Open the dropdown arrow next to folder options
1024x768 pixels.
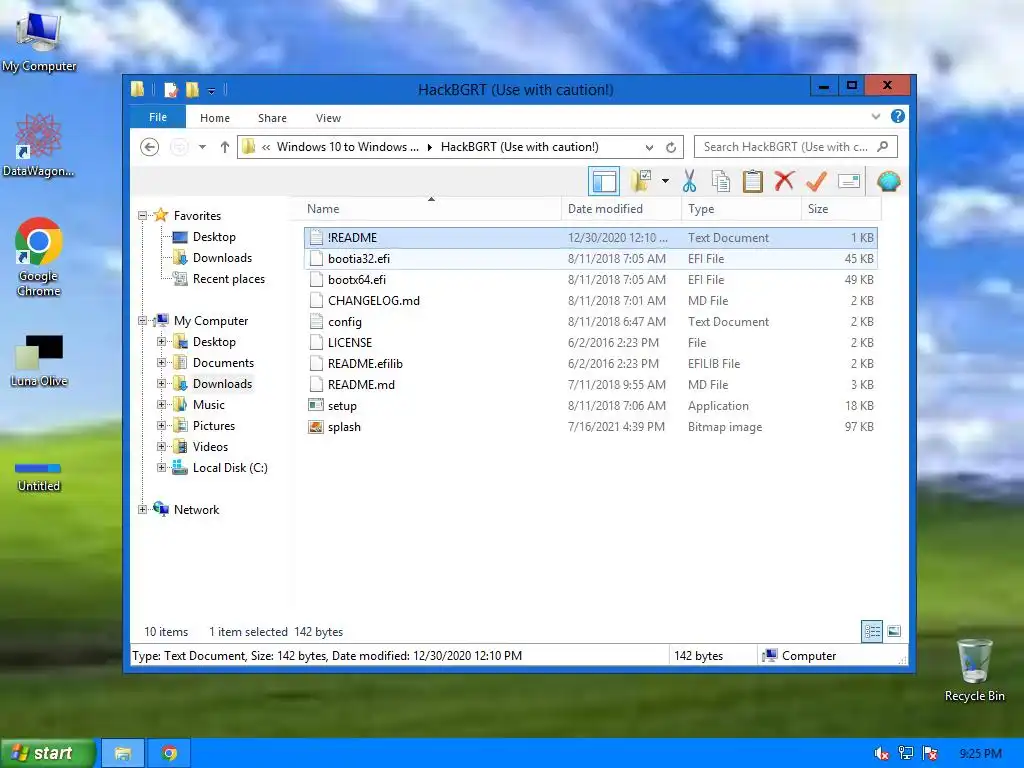(665, 181)
